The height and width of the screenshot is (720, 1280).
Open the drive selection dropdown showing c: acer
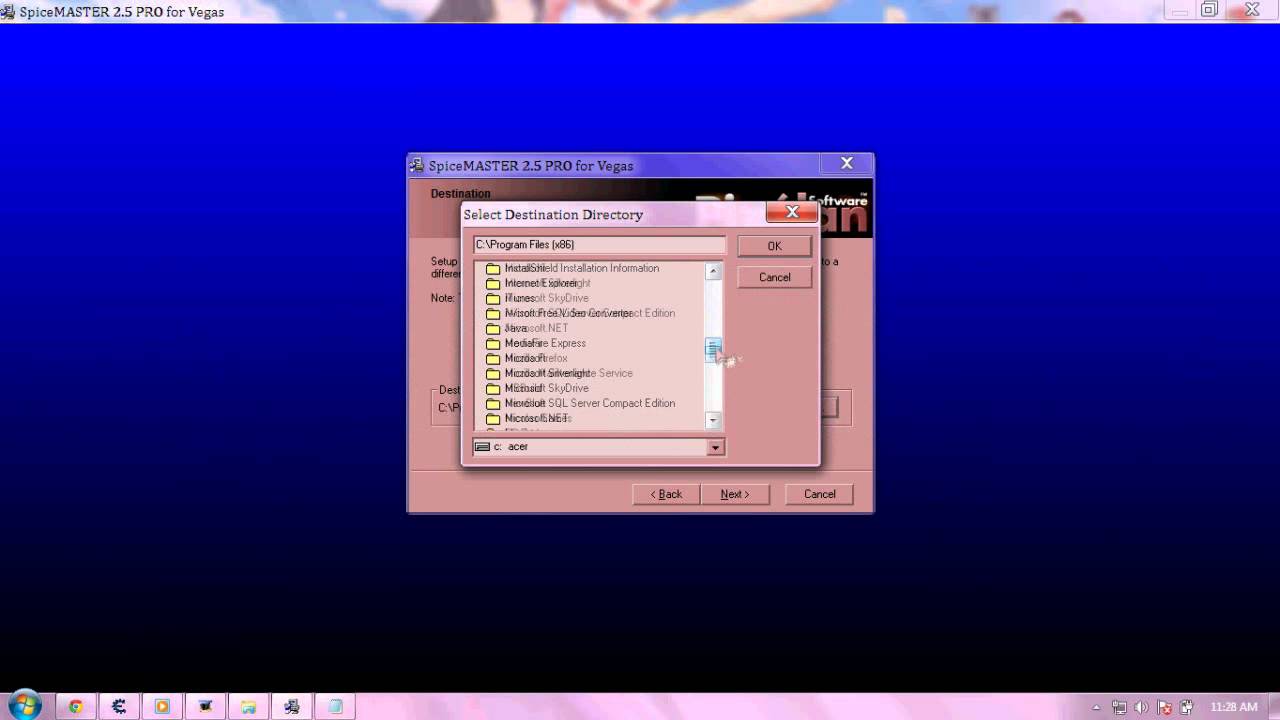(x=715, y=447)
